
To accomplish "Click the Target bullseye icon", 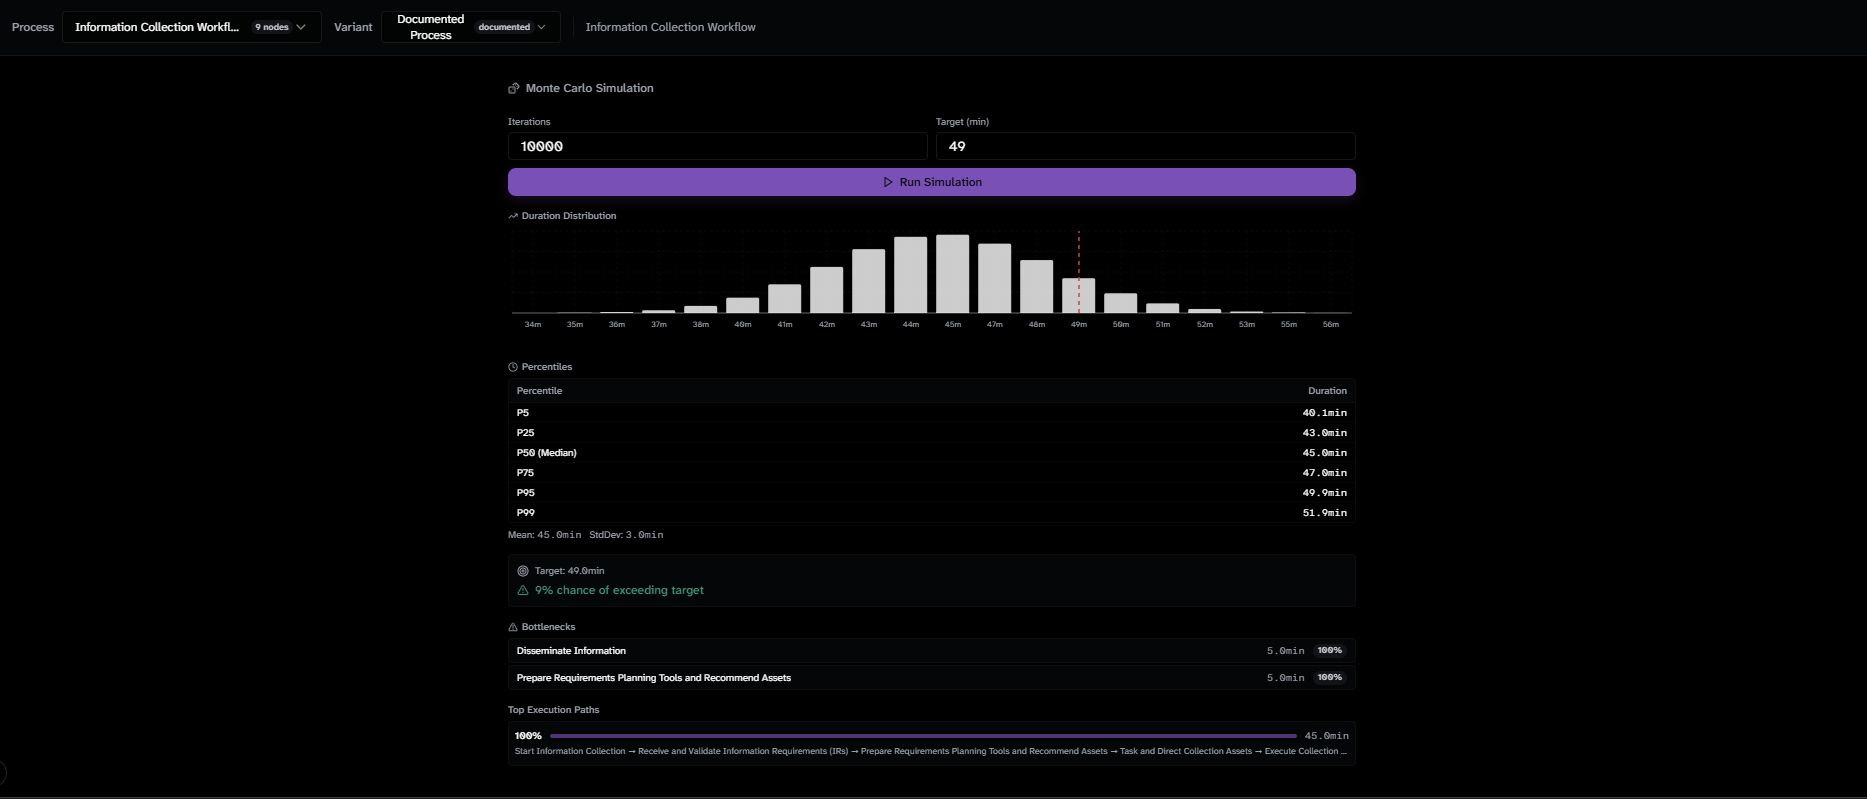I will [523, 571].
